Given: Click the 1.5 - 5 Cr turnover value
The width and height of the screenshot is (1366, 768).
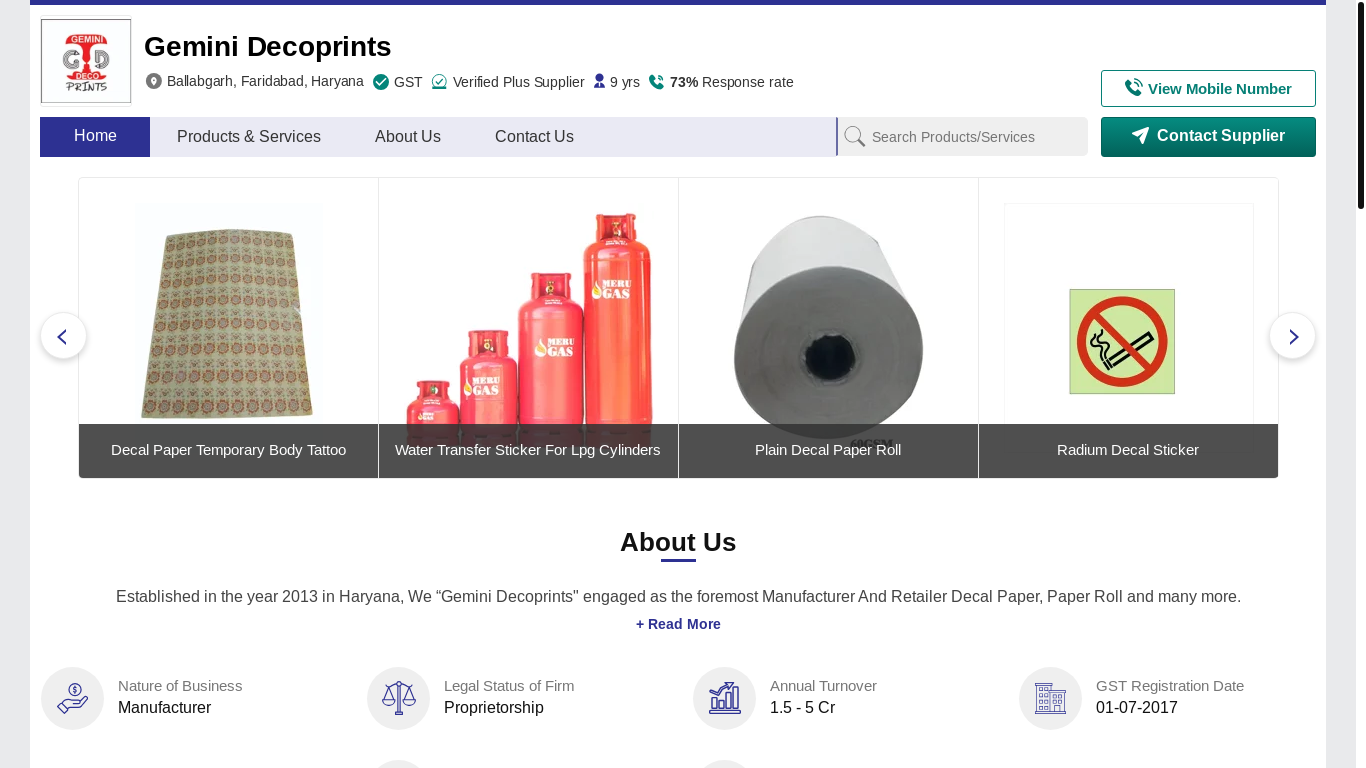Looking at the screenshot, I should pyautogui.click(x=802, y=708).
